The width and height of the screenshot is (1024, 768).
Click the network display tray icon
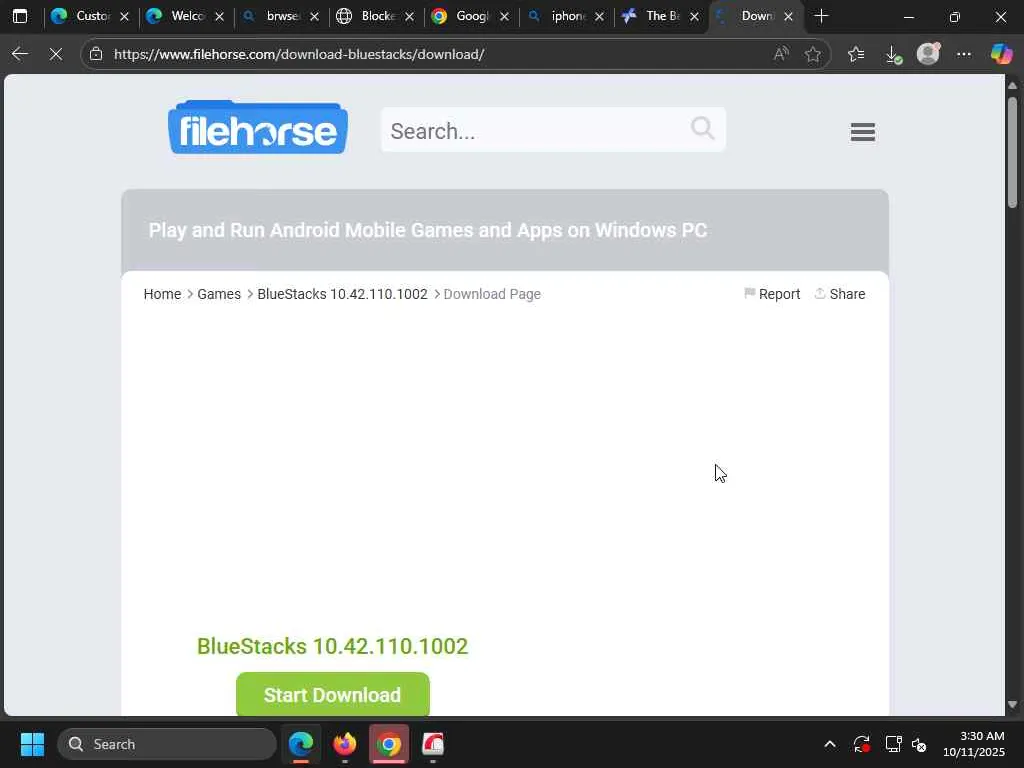(x=893, y=744)
